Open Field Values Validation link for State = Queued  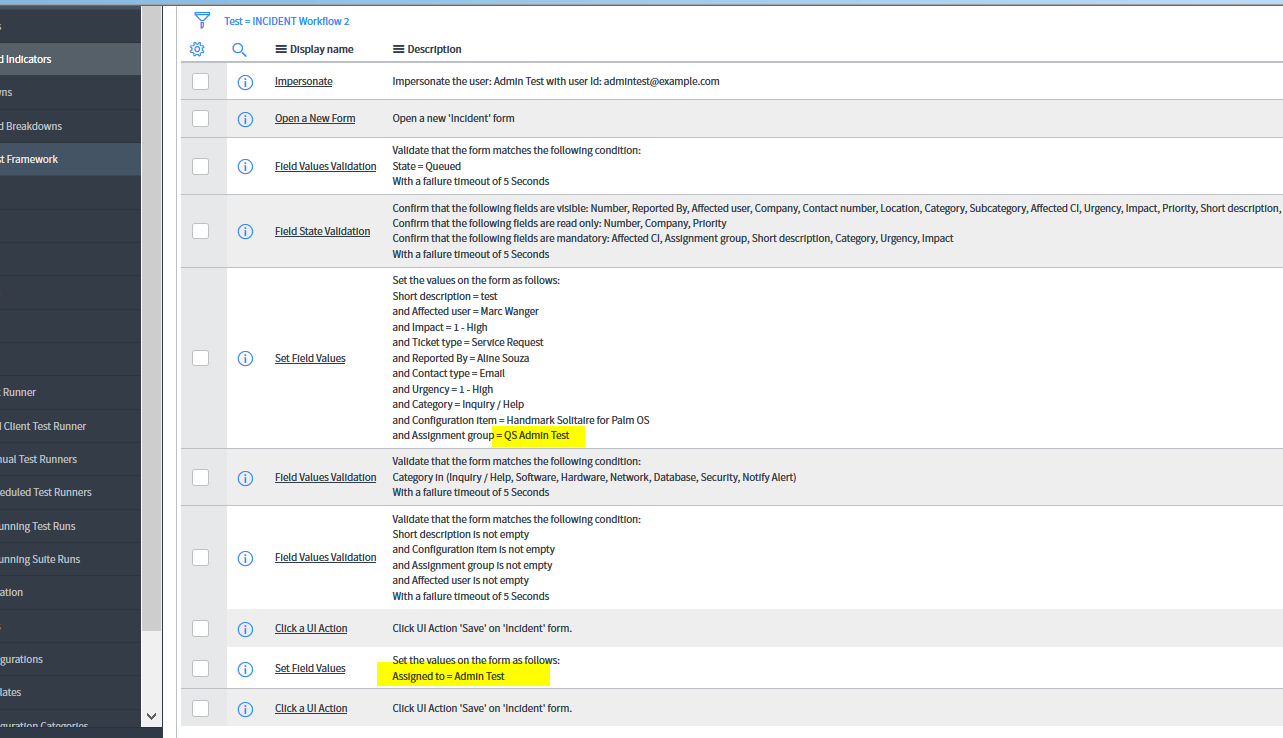[x=326, y=167]
